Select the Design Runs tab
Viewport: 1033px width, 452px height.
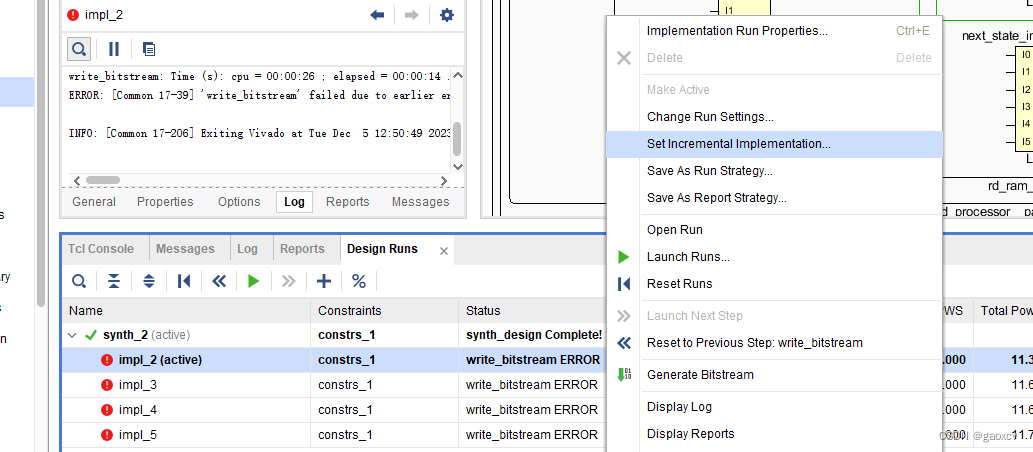point(382,249)
